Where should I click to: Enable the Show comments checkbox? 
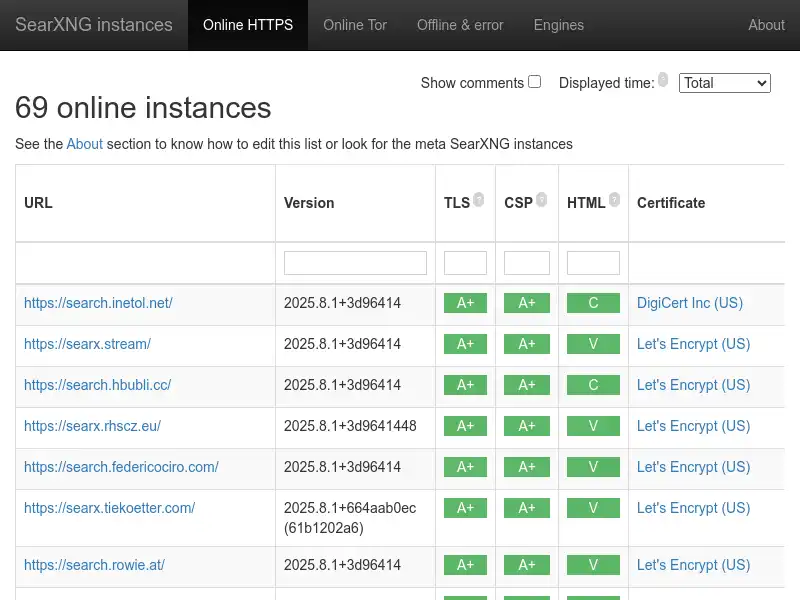534,82
